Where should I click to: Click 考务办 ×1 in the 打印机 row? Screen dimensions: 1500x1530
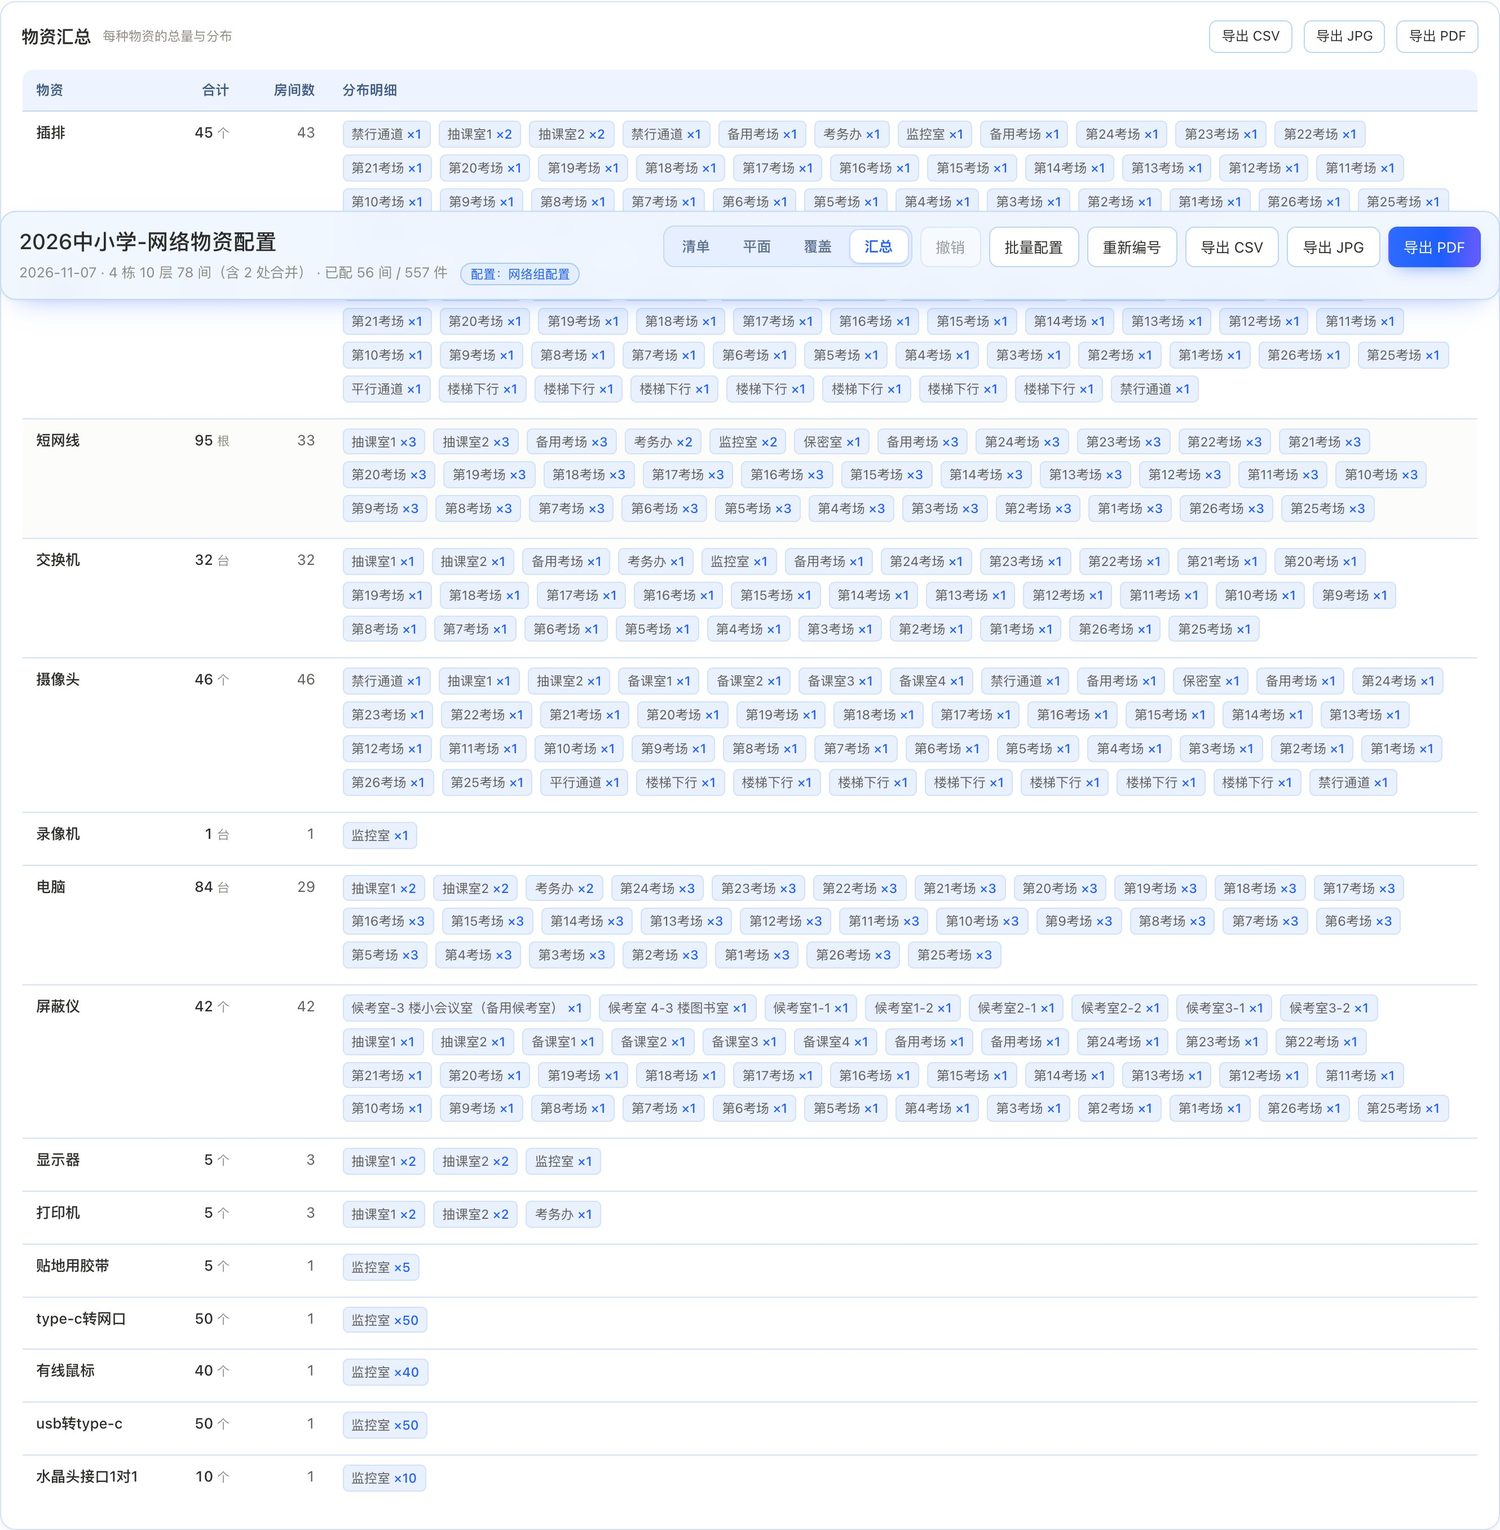click(564, 1214)
